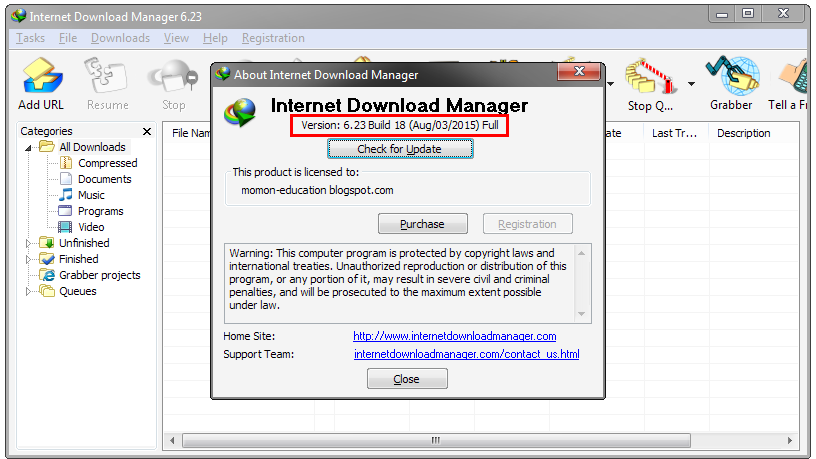Expand the Finished tree node
The width and height of the screenshot is (816, 459).
(x=29, y=259)
